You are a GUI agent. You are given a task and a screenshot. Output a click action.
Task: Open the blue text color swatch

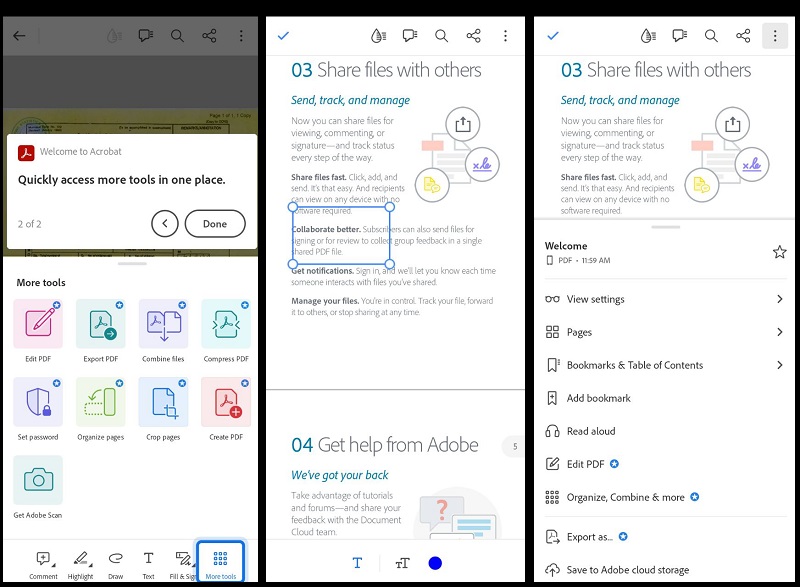(x=435, y=563)
